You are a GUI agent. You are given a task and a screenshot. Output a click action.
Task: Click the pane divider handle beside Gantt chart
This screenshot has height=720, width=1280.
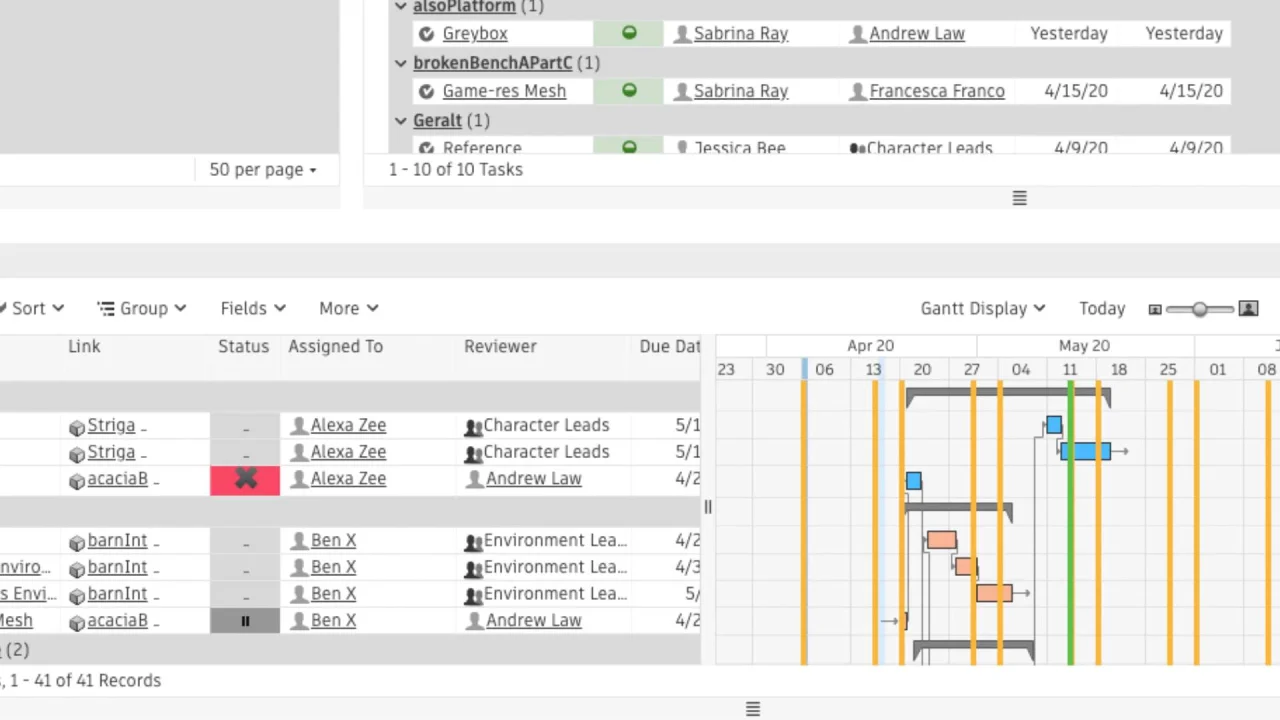click(x=707, y=507)
